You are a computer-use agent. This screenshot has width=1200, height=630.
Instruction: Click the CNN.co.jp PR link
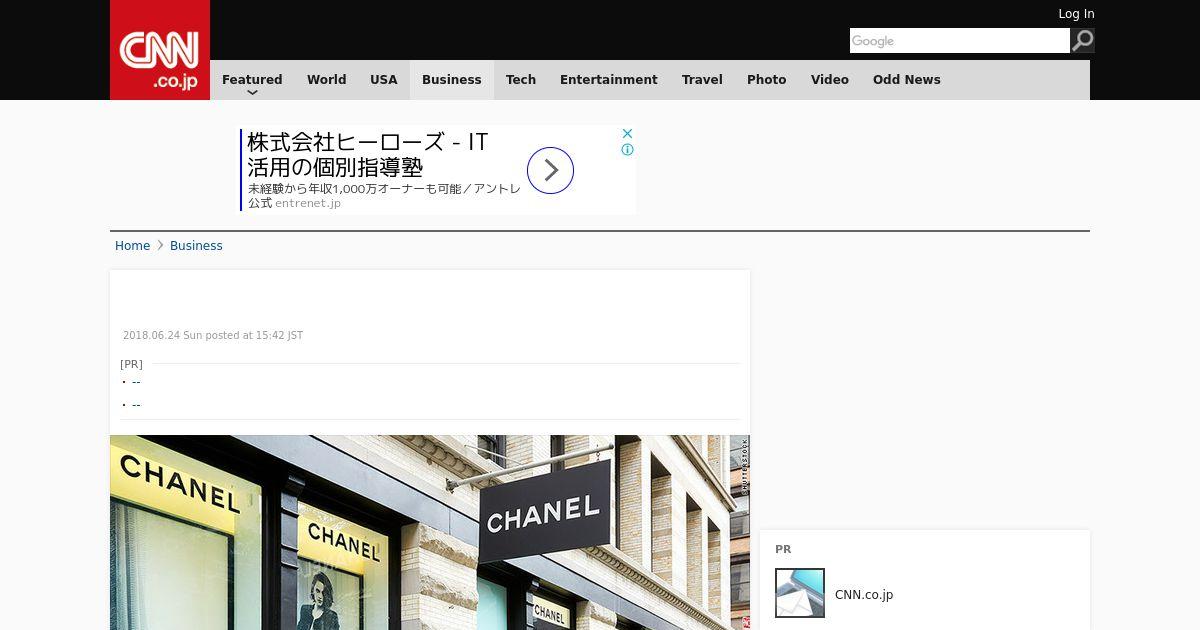point(864,595)
